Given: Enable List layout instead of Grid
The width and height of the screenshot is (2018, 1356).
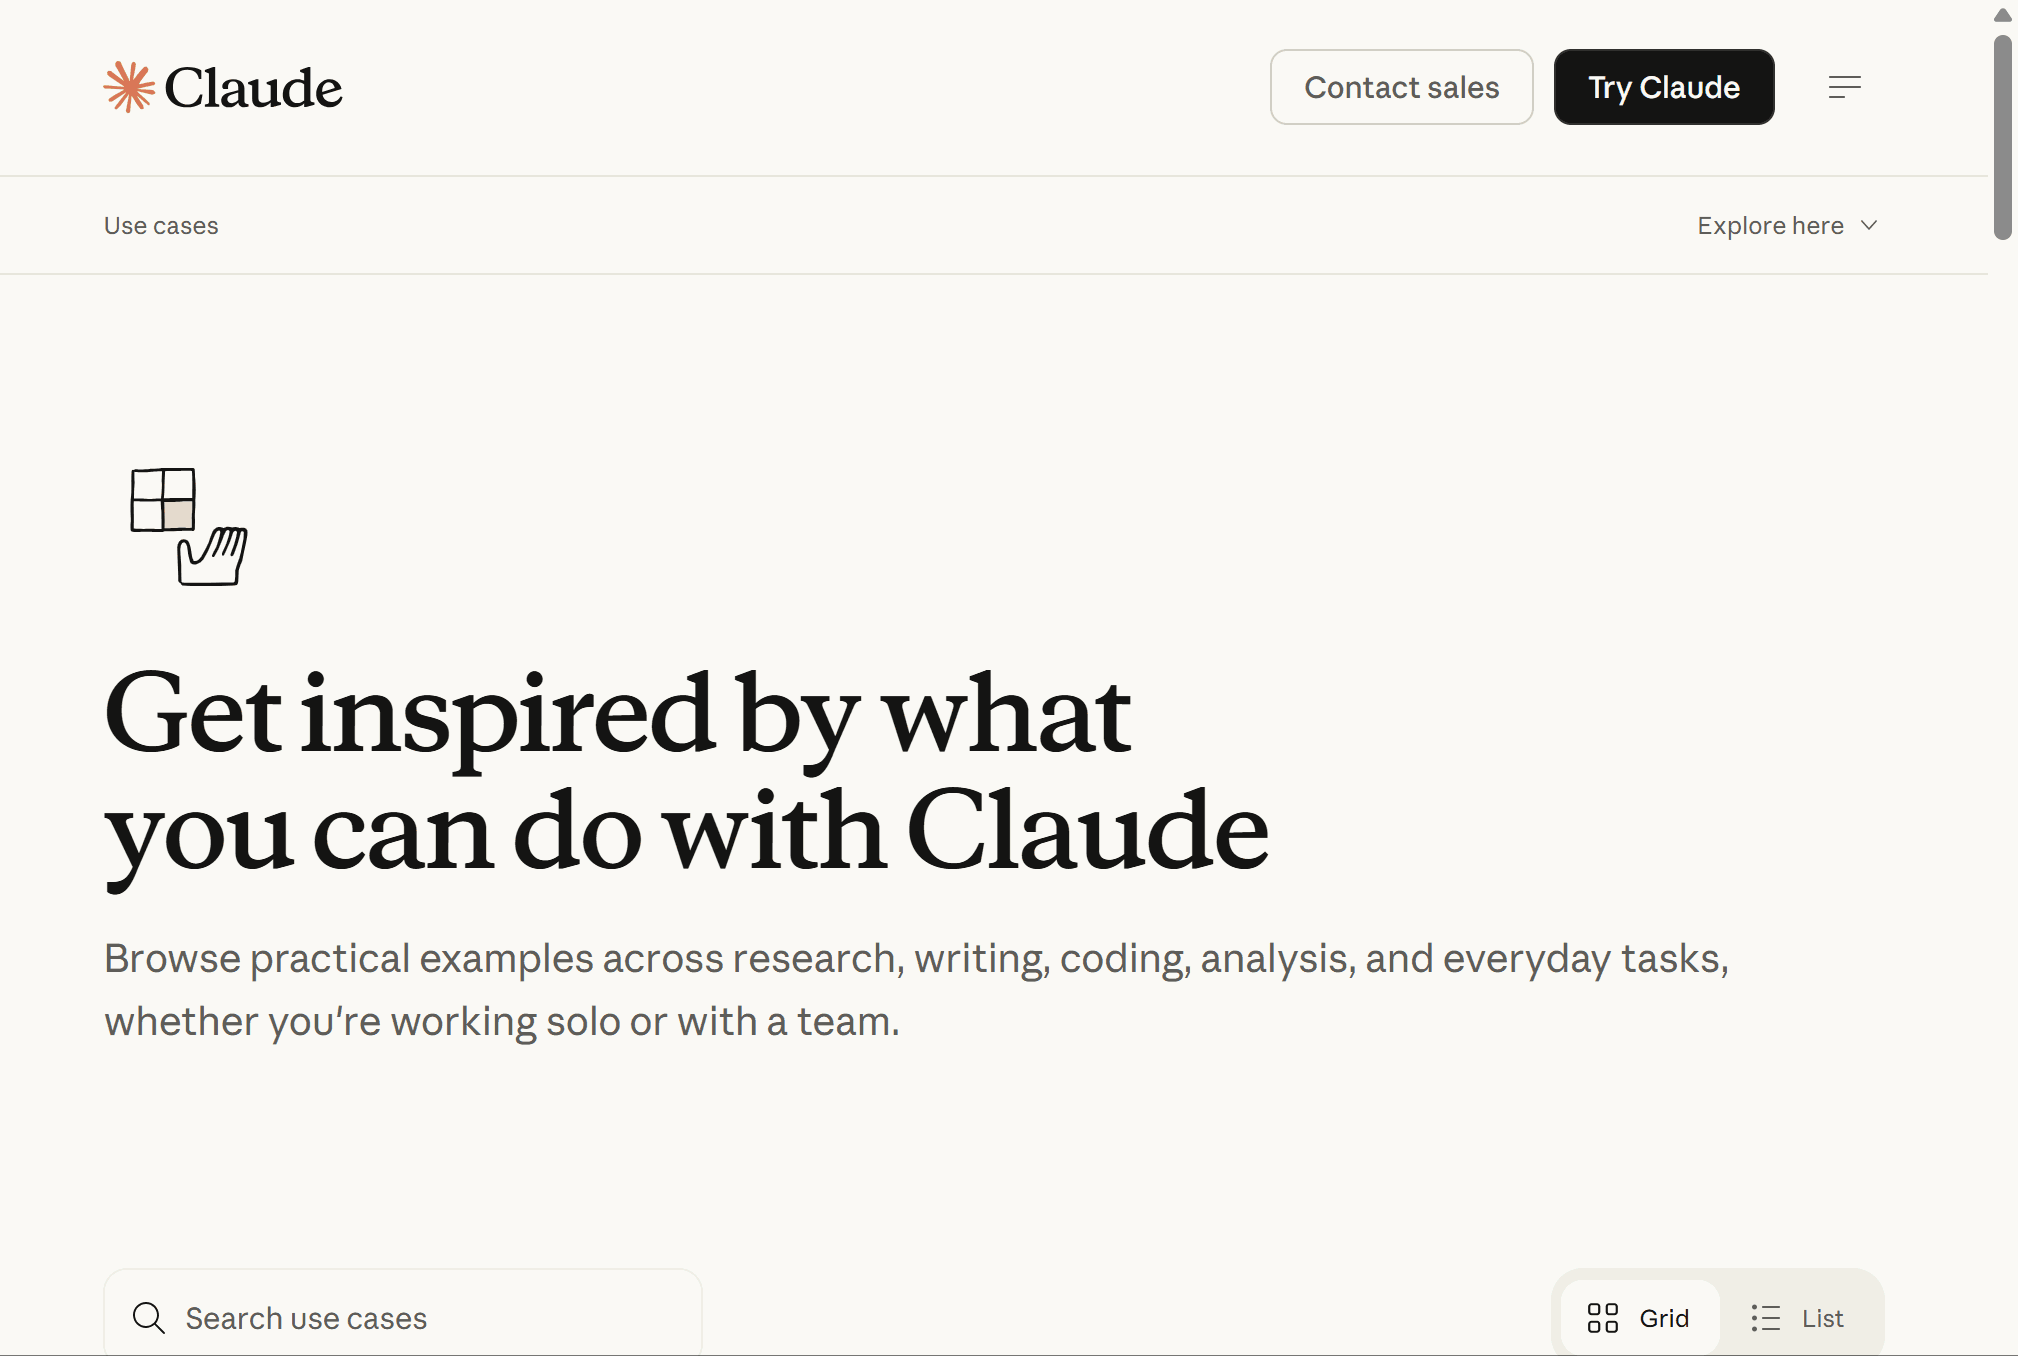Looking at the screenshot, I should (1798, 1317).
